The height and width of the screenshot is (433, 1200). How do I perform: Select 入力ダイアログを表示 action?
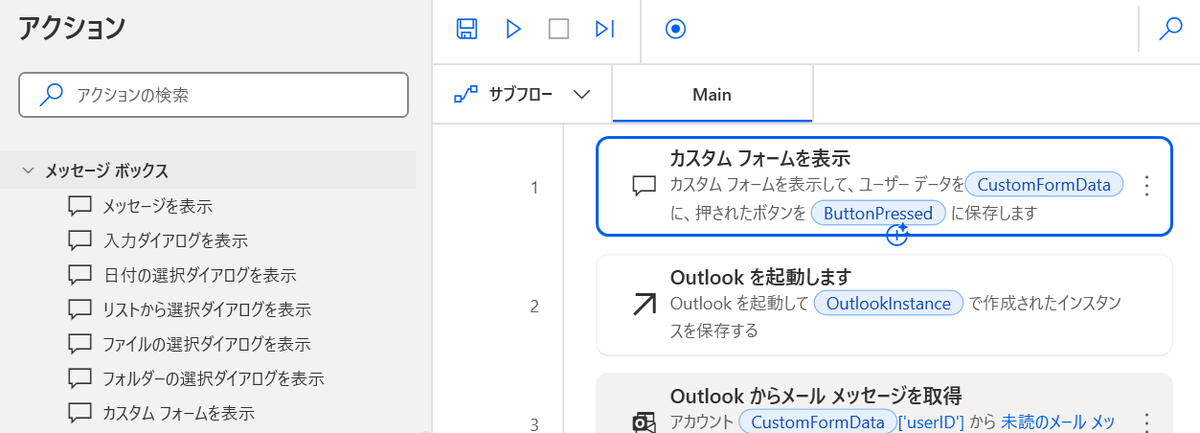click(x=175, y=240)
